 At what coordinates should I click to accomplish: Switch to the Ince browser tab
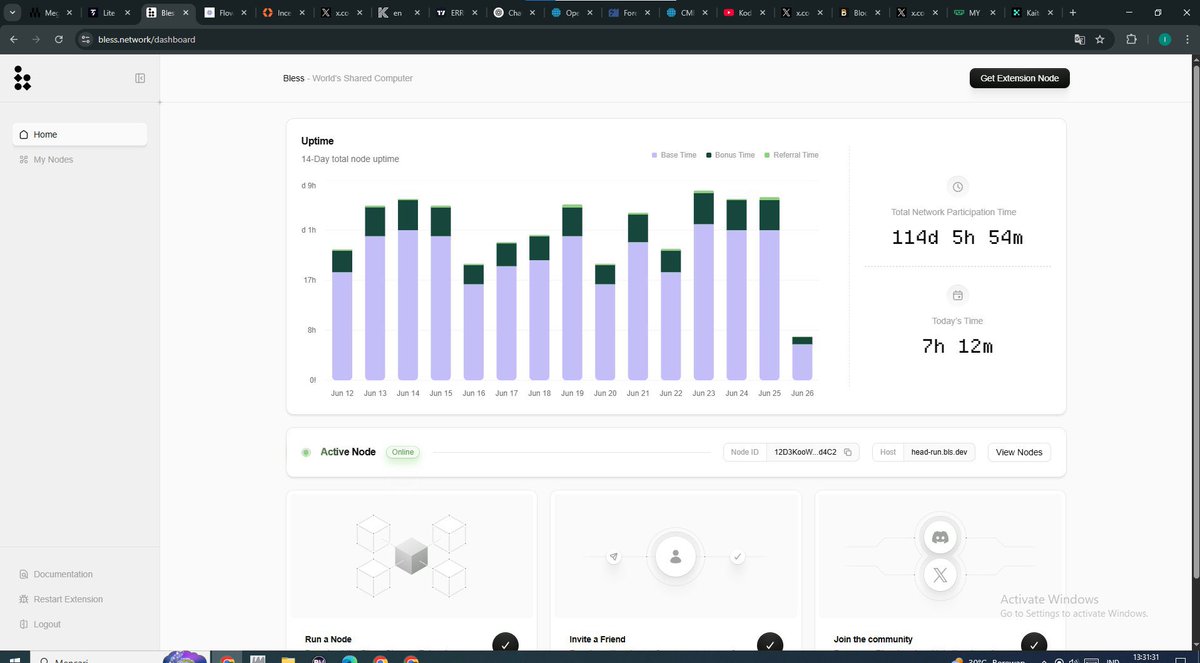(x=282, y=13)
